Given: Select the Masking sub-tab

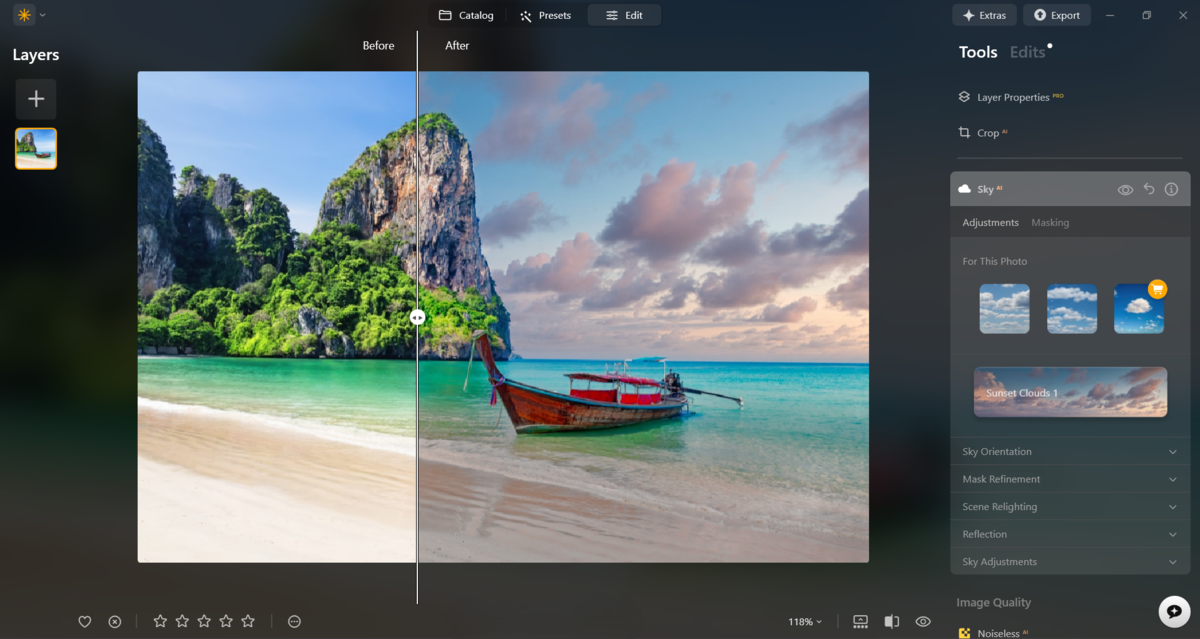Looking at the screenshot, I should [1050, 223].
